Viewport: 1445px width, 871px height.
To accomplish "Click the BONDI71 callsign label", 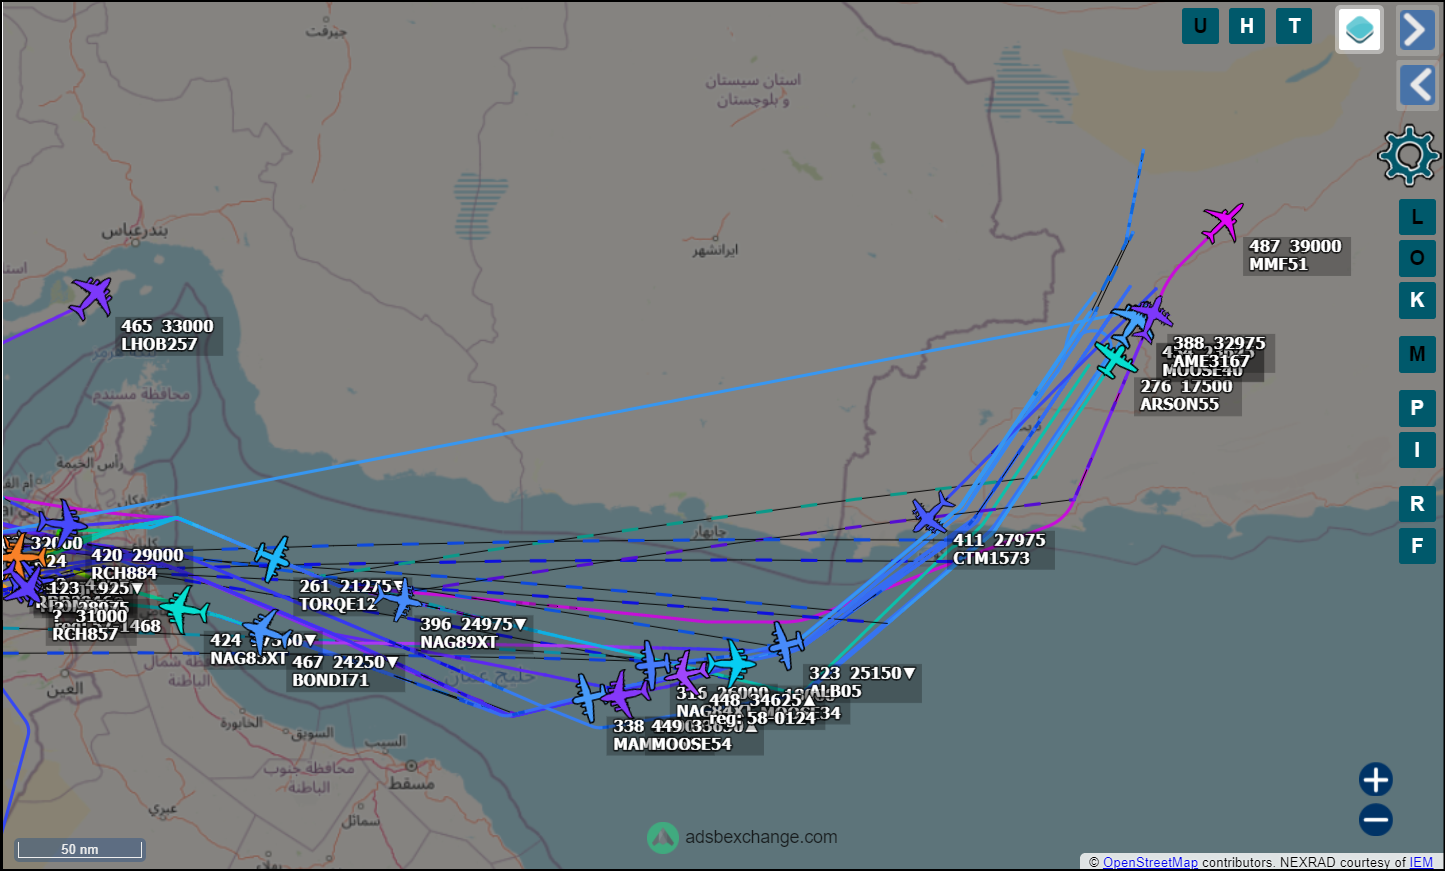I will (330, 681).
